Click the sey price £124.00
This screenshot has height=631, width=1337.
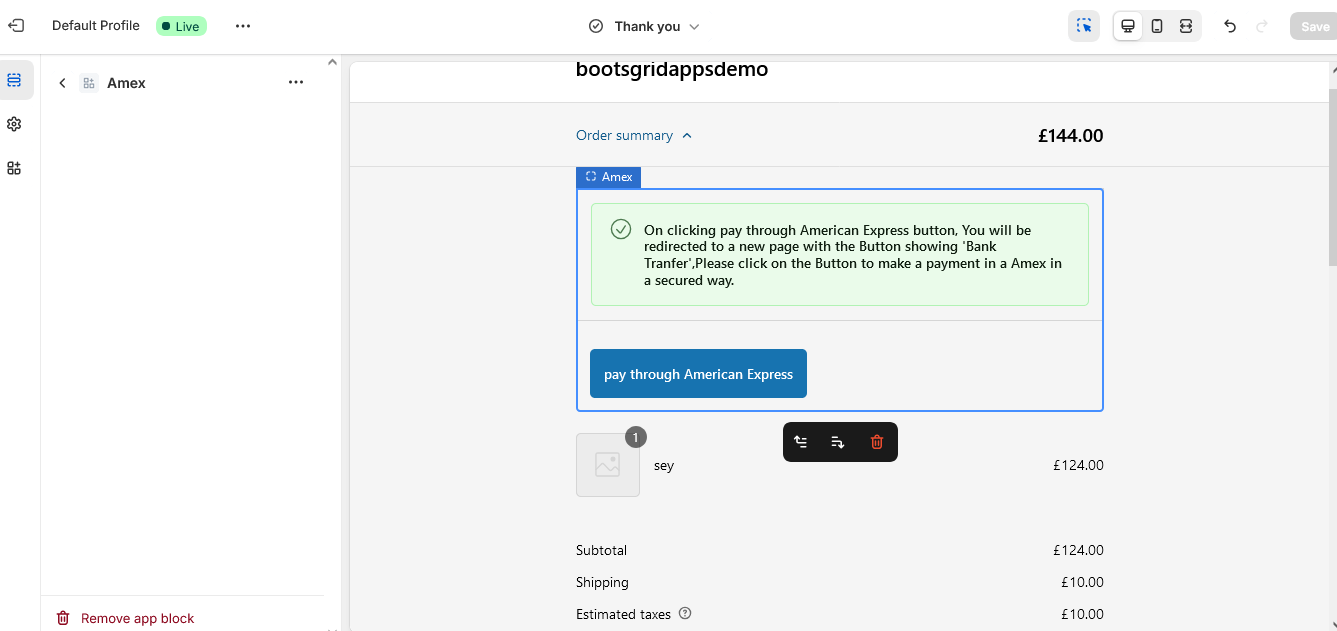pos(1078,465)
